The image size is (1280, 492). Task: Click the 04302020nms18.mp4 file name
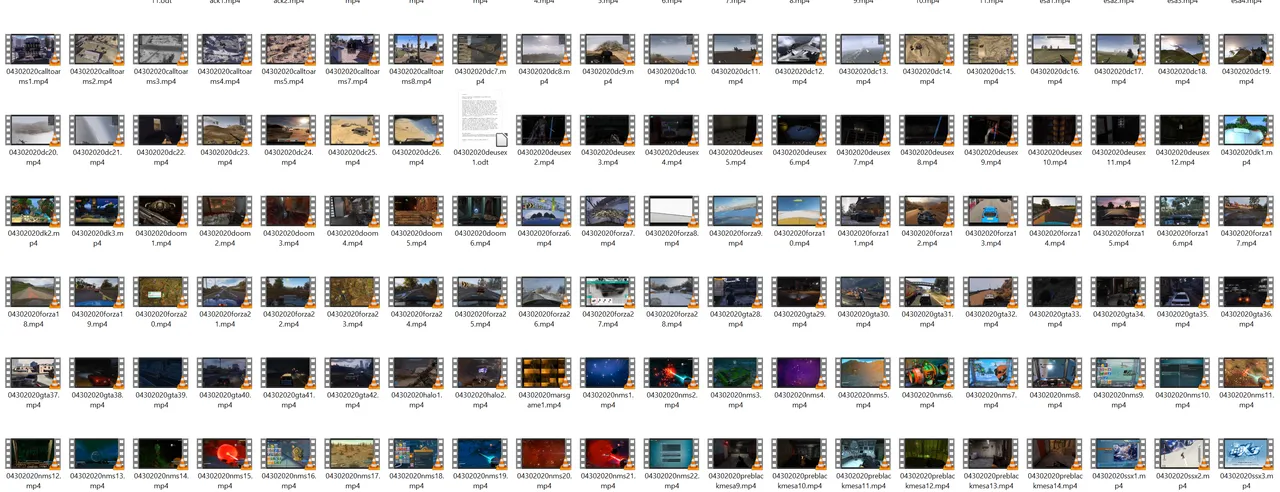coord(416,481)
